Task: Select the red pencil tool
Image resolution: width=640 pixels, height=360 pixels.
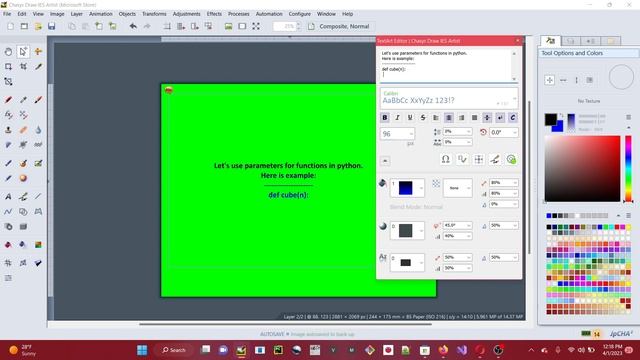Action: pyautogui.click(x=8, y=100)
